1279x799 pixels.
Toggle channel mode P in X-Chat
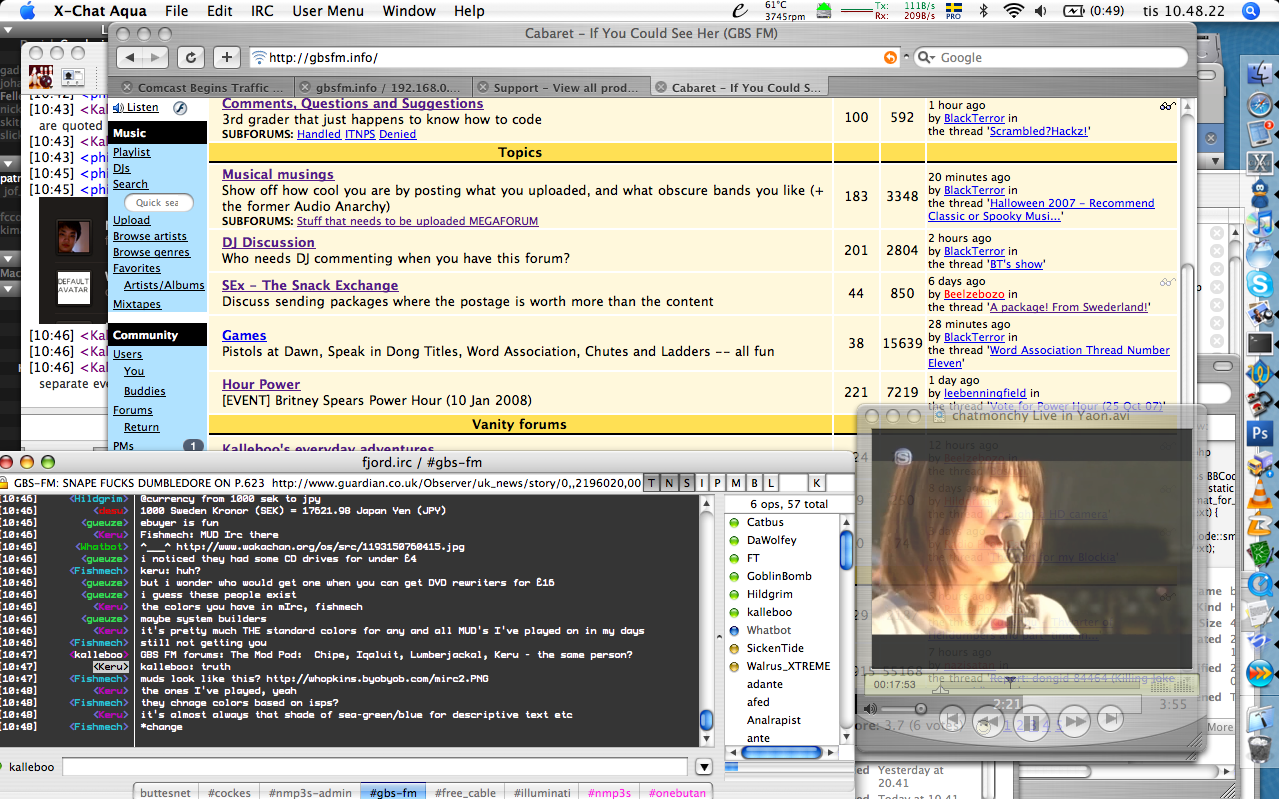[718, 483]
